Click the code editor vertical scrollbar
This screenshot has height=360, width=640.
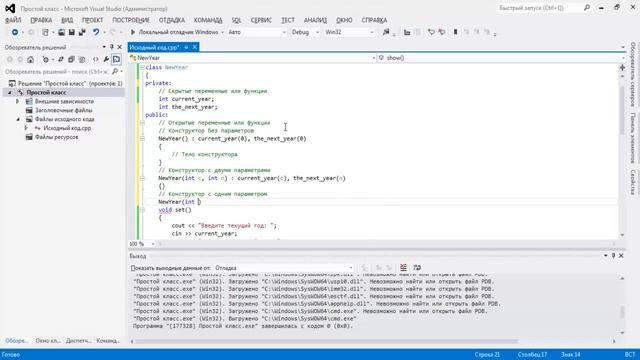(622, 112)
